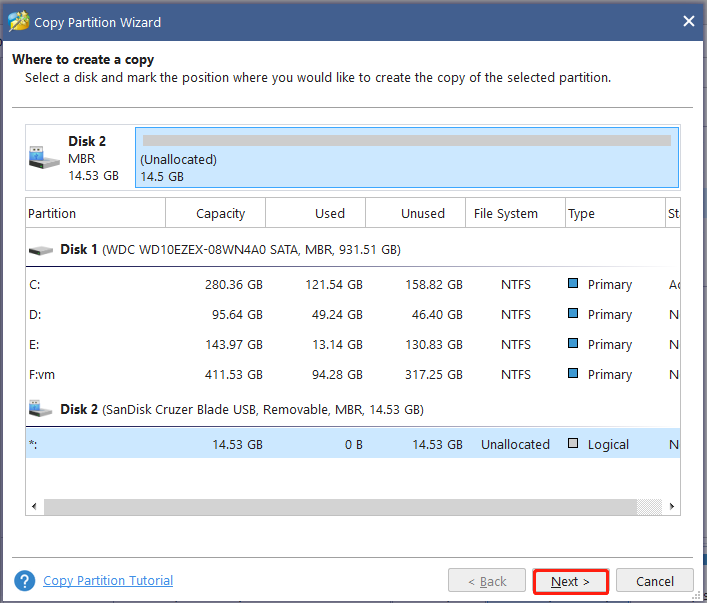Click the 0 B used cell

point(354,445)
